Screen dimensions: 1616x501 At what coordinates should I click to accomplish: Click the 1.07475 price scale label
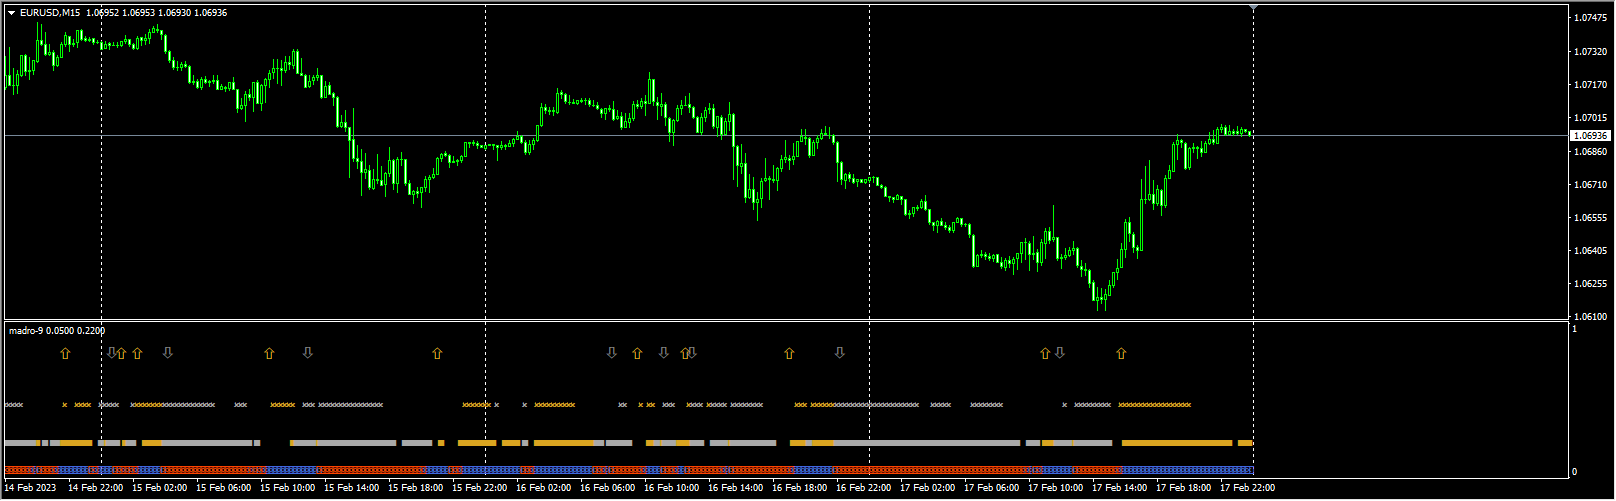pyautogui.click(x=1590, y=18)
